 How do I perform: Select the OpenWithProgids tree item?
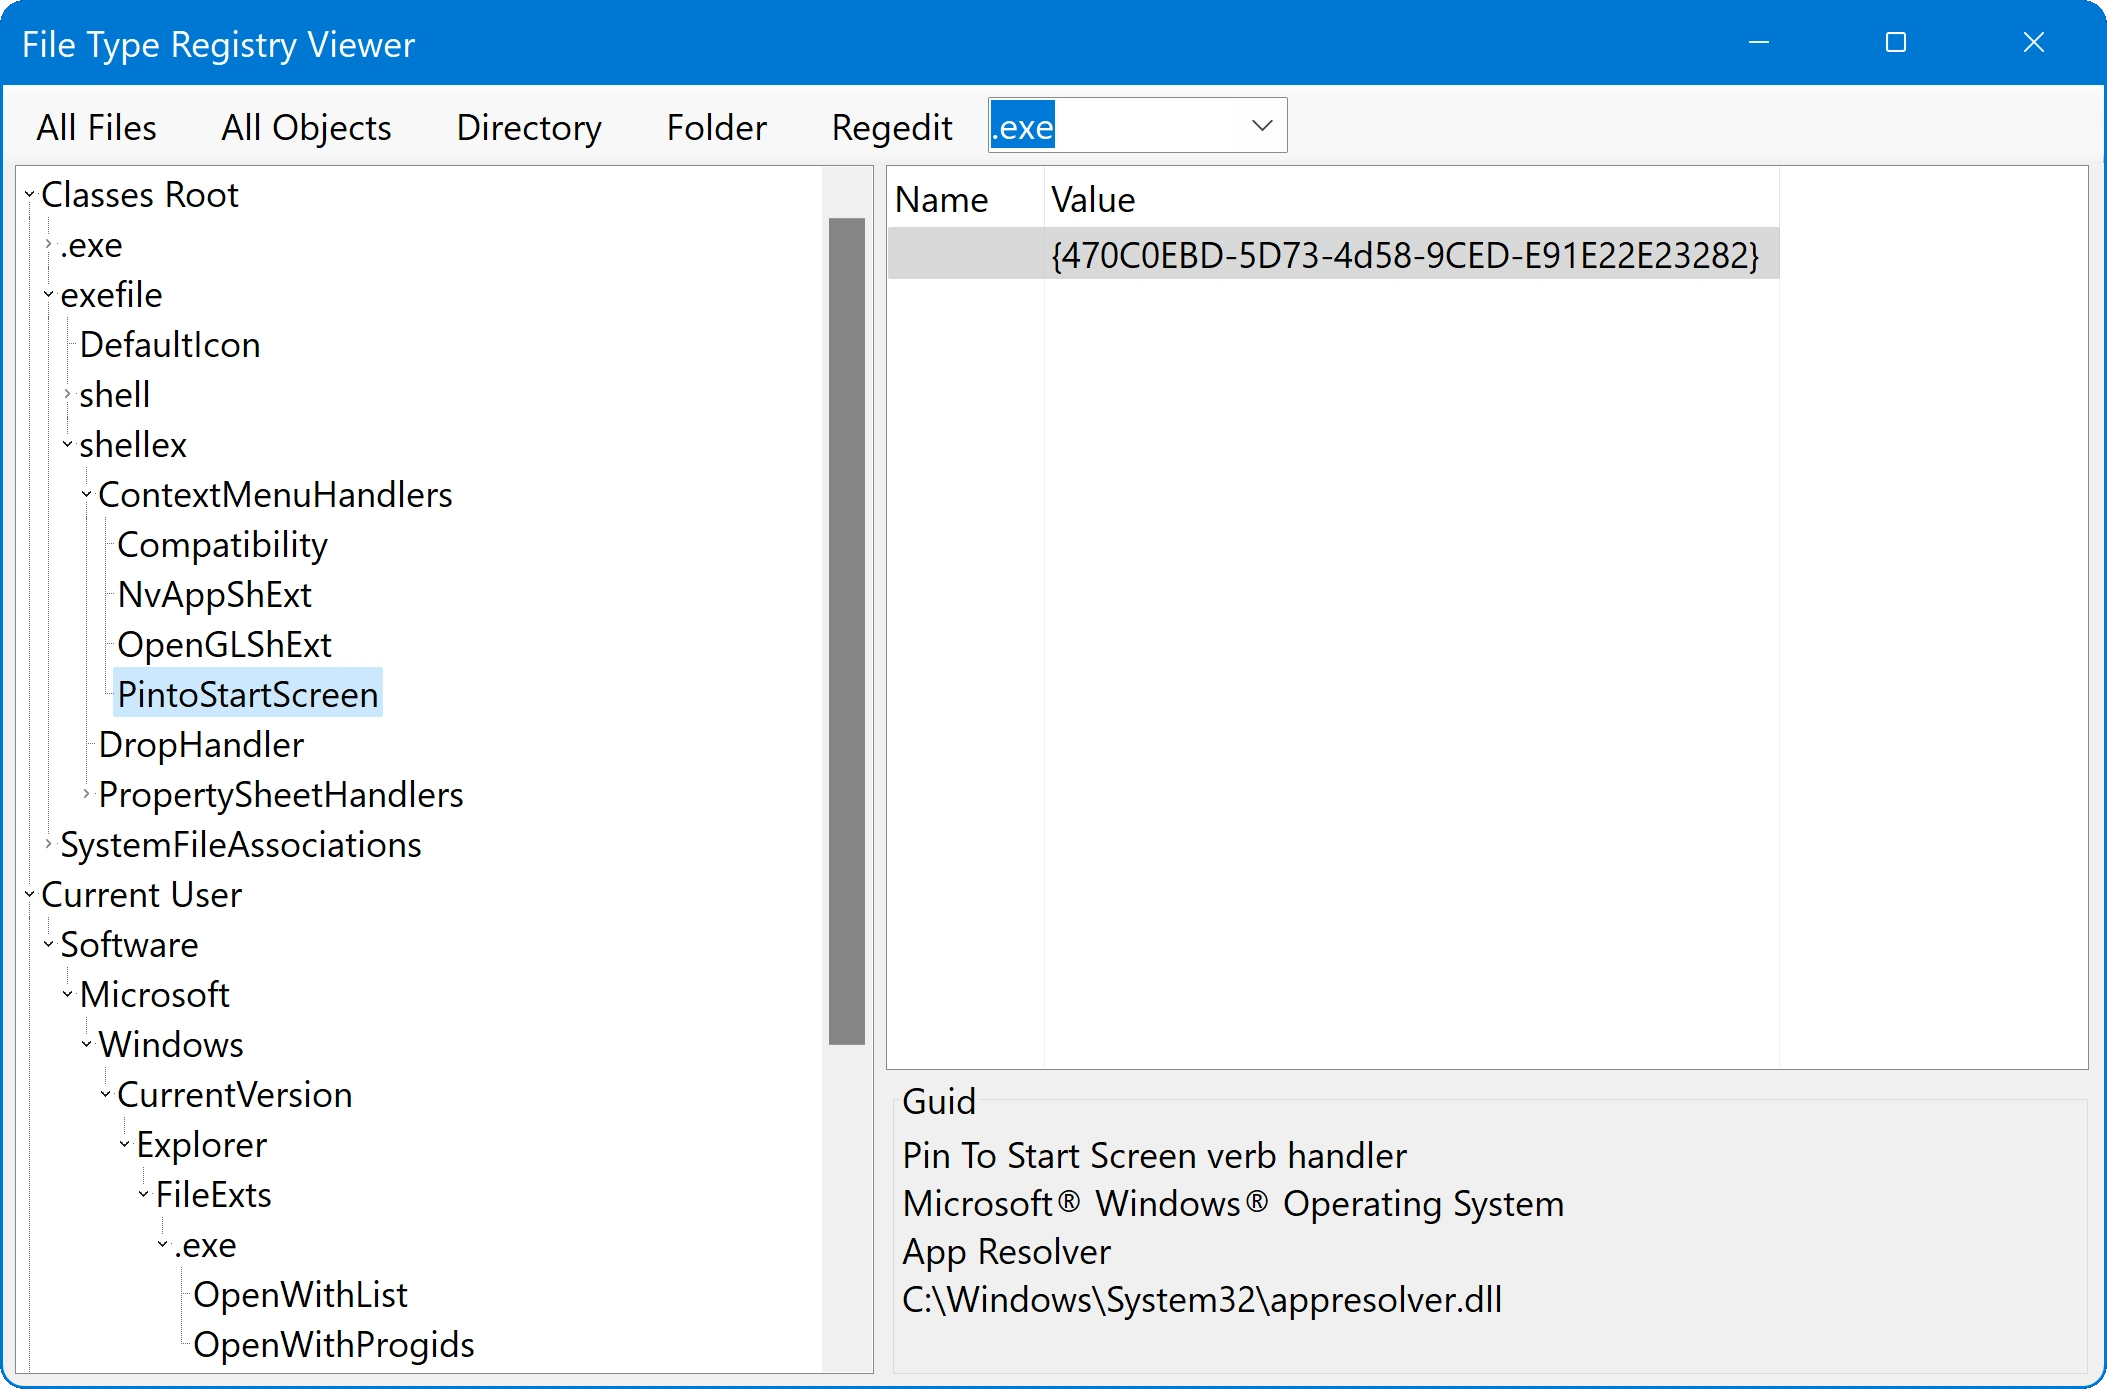point(333,1345)
